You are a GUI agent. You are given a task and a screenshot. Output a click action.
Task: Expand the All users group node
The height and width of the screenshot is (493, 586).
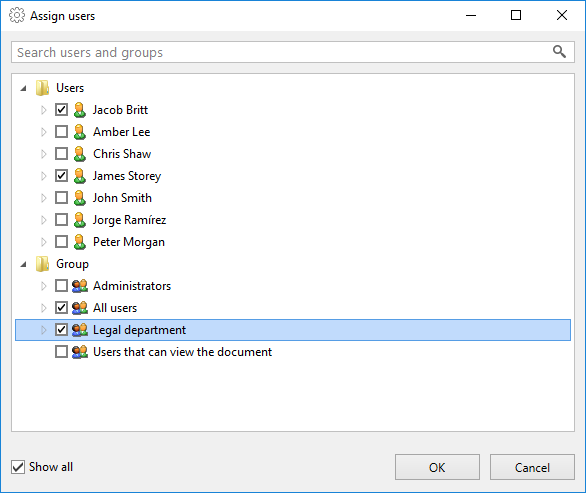coord(43,308)
